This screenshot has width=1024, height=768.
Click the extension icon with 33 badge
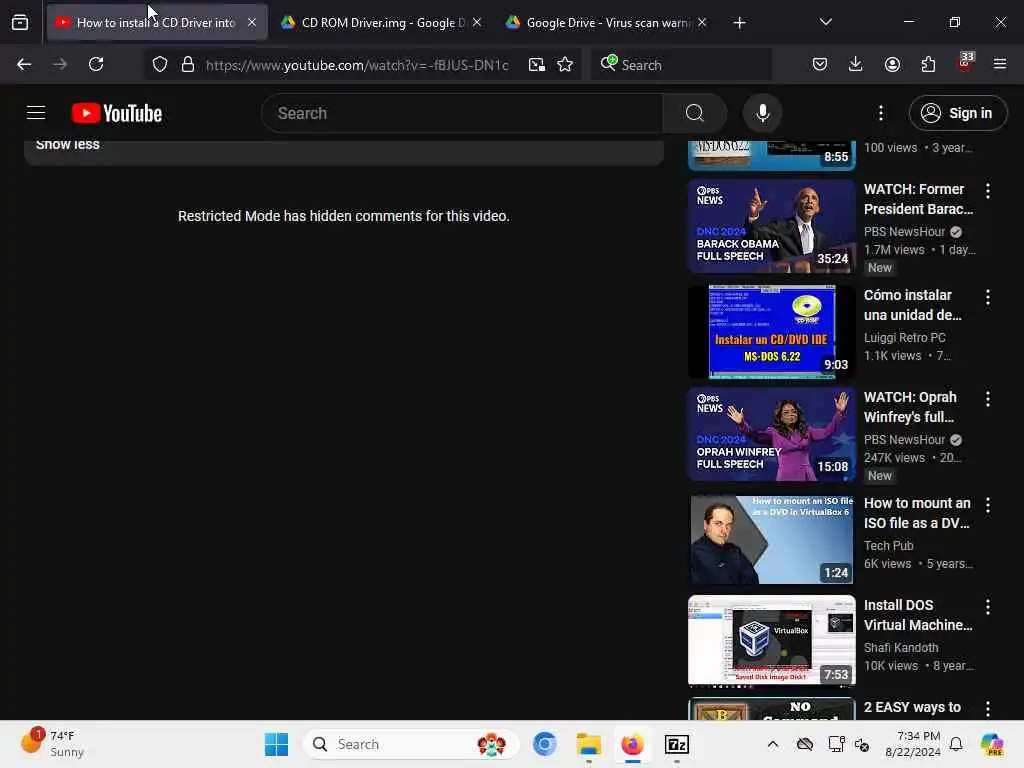click(965, 63)
